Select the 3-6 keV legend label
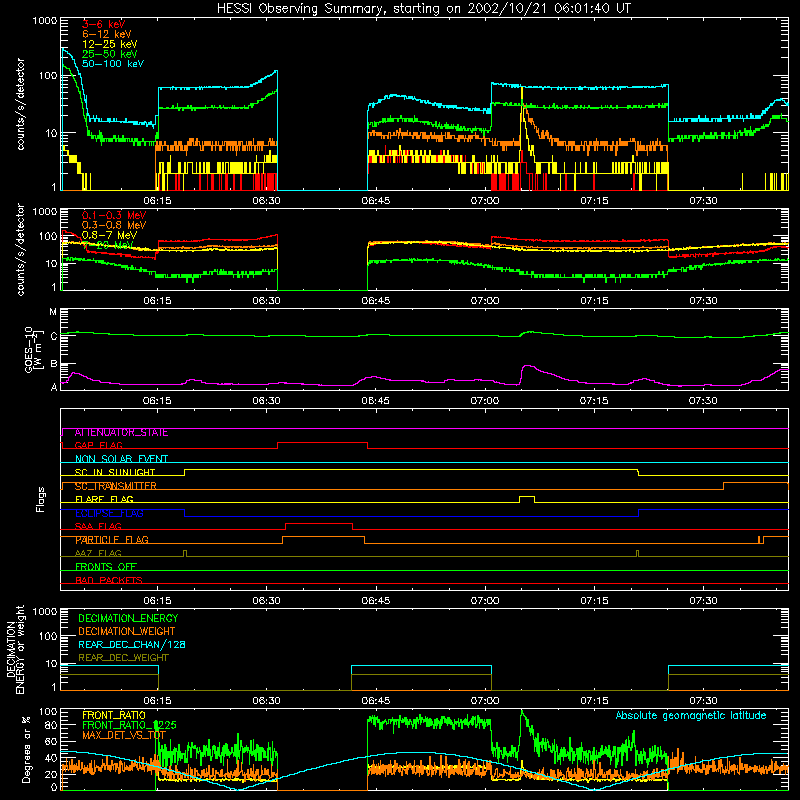The height and width of the screenshot is (800, 800). pyautogui.click(x=103, y=24)
